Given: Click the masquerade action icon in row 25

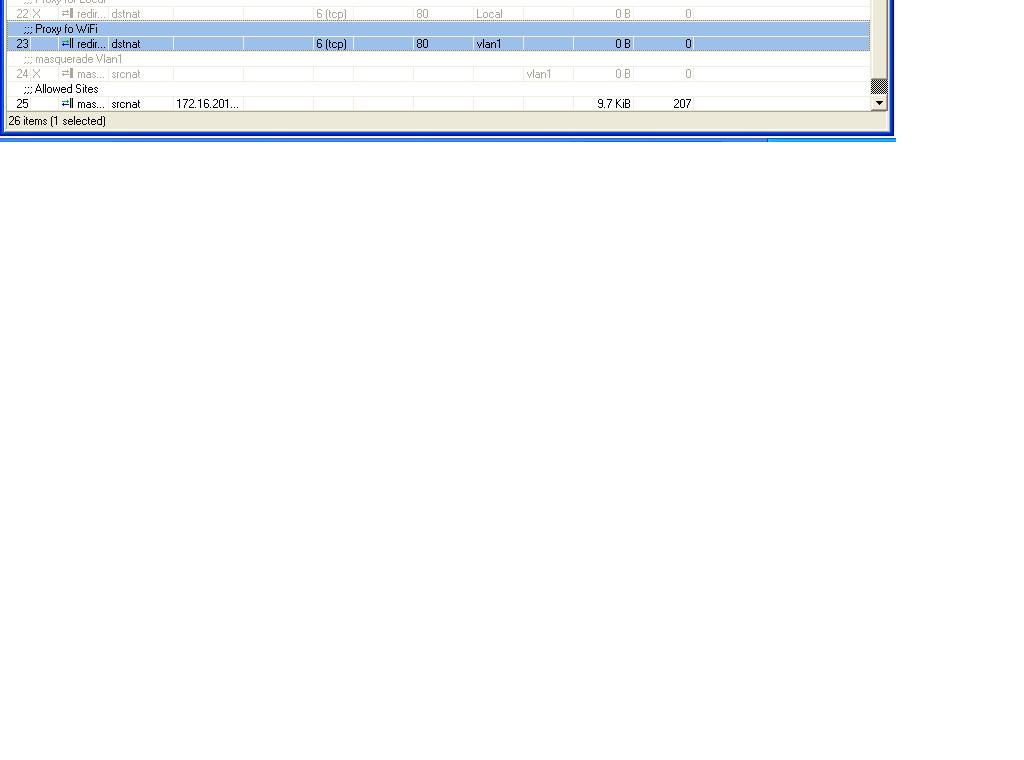Looking at the screenshot, I should (x=68, y=104).
